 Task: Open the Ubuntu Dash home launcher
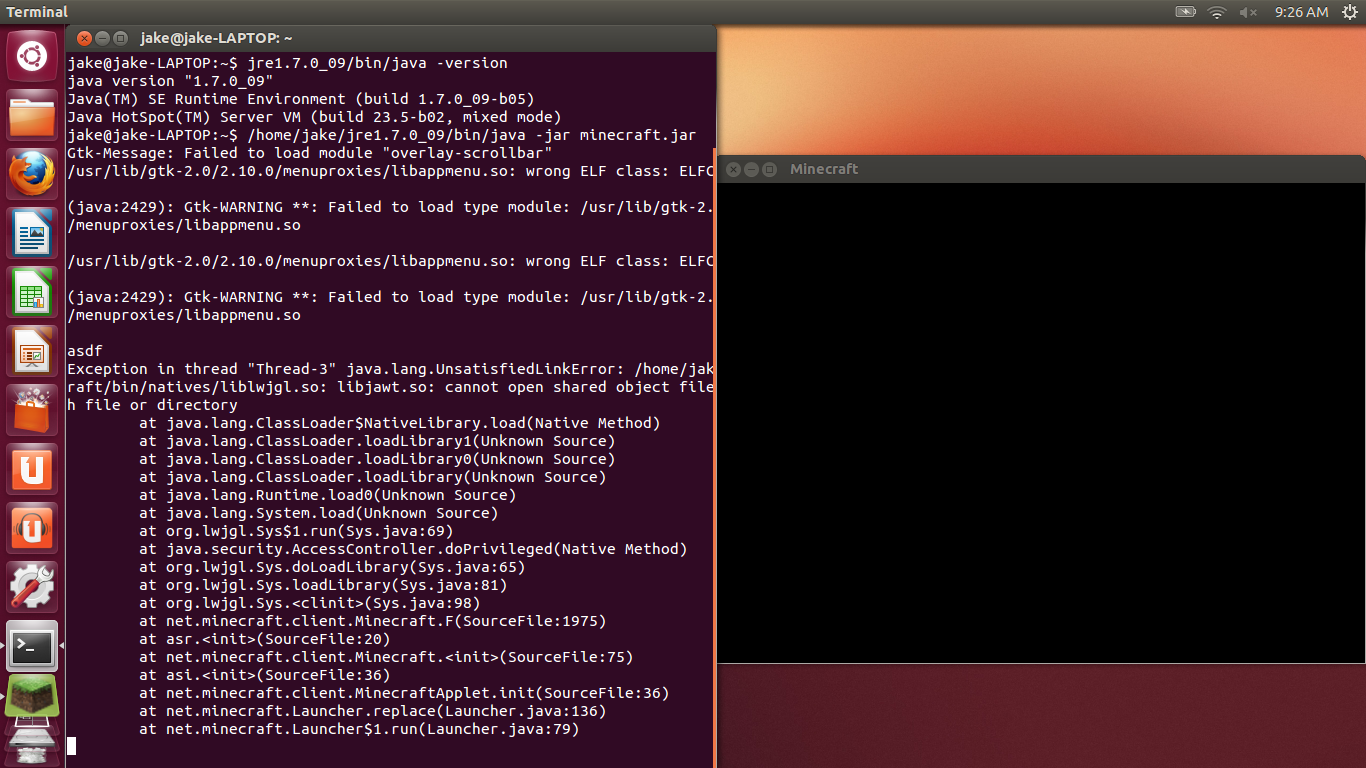32,56
